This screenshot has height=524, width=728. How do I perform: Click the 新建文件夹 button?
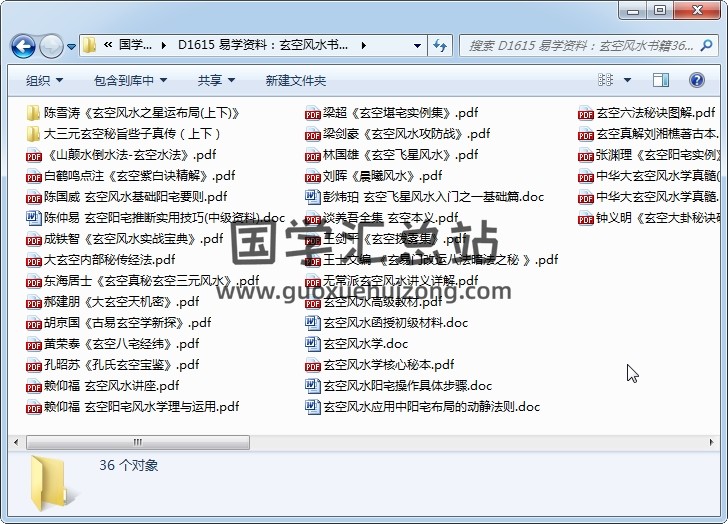point(296,80)
